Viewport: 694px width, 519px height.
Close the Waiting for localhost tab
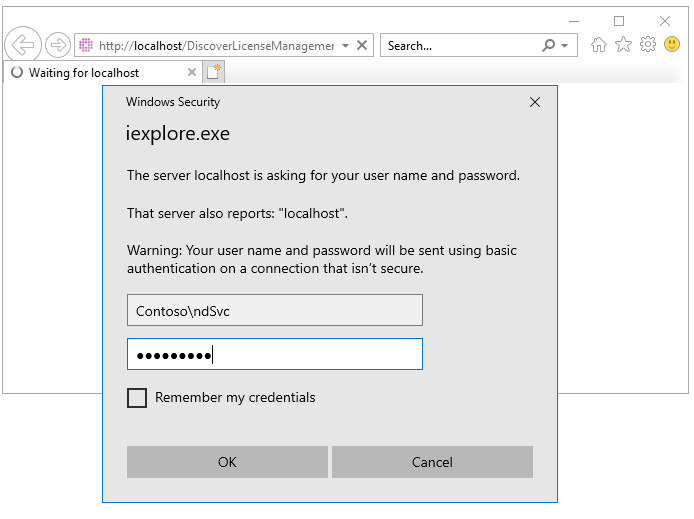193,73
